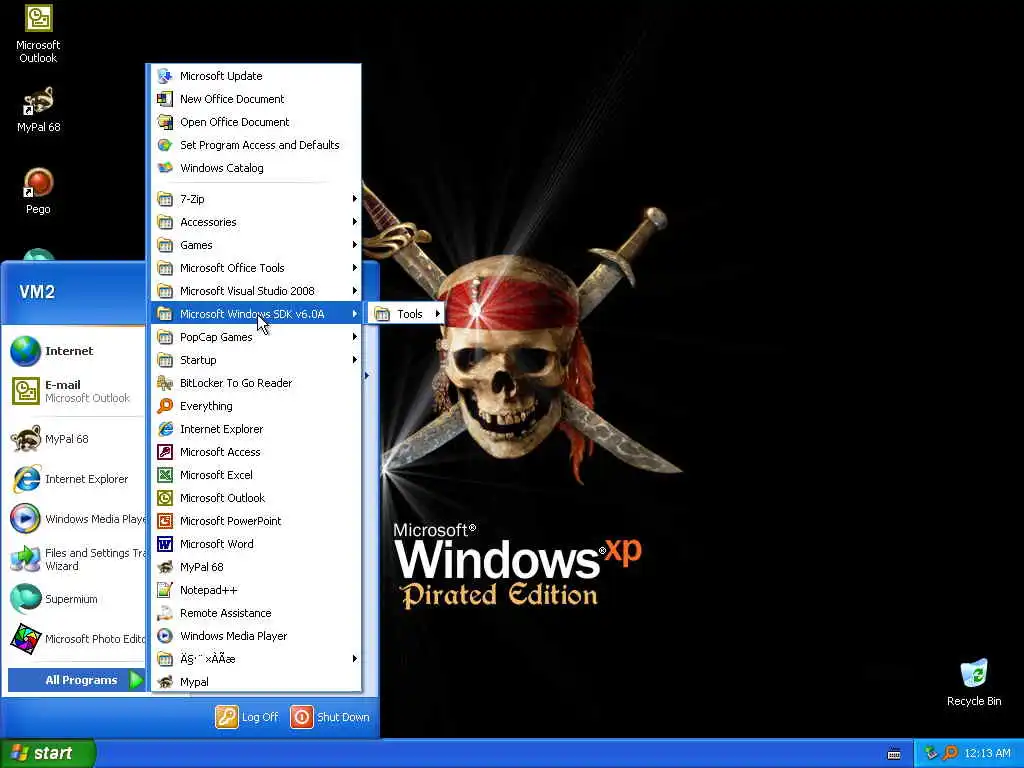The height and width of the screenshot is (768, 1024).
Task: Open the Recycle Bin on desktop
Action: tap(974, 682)
